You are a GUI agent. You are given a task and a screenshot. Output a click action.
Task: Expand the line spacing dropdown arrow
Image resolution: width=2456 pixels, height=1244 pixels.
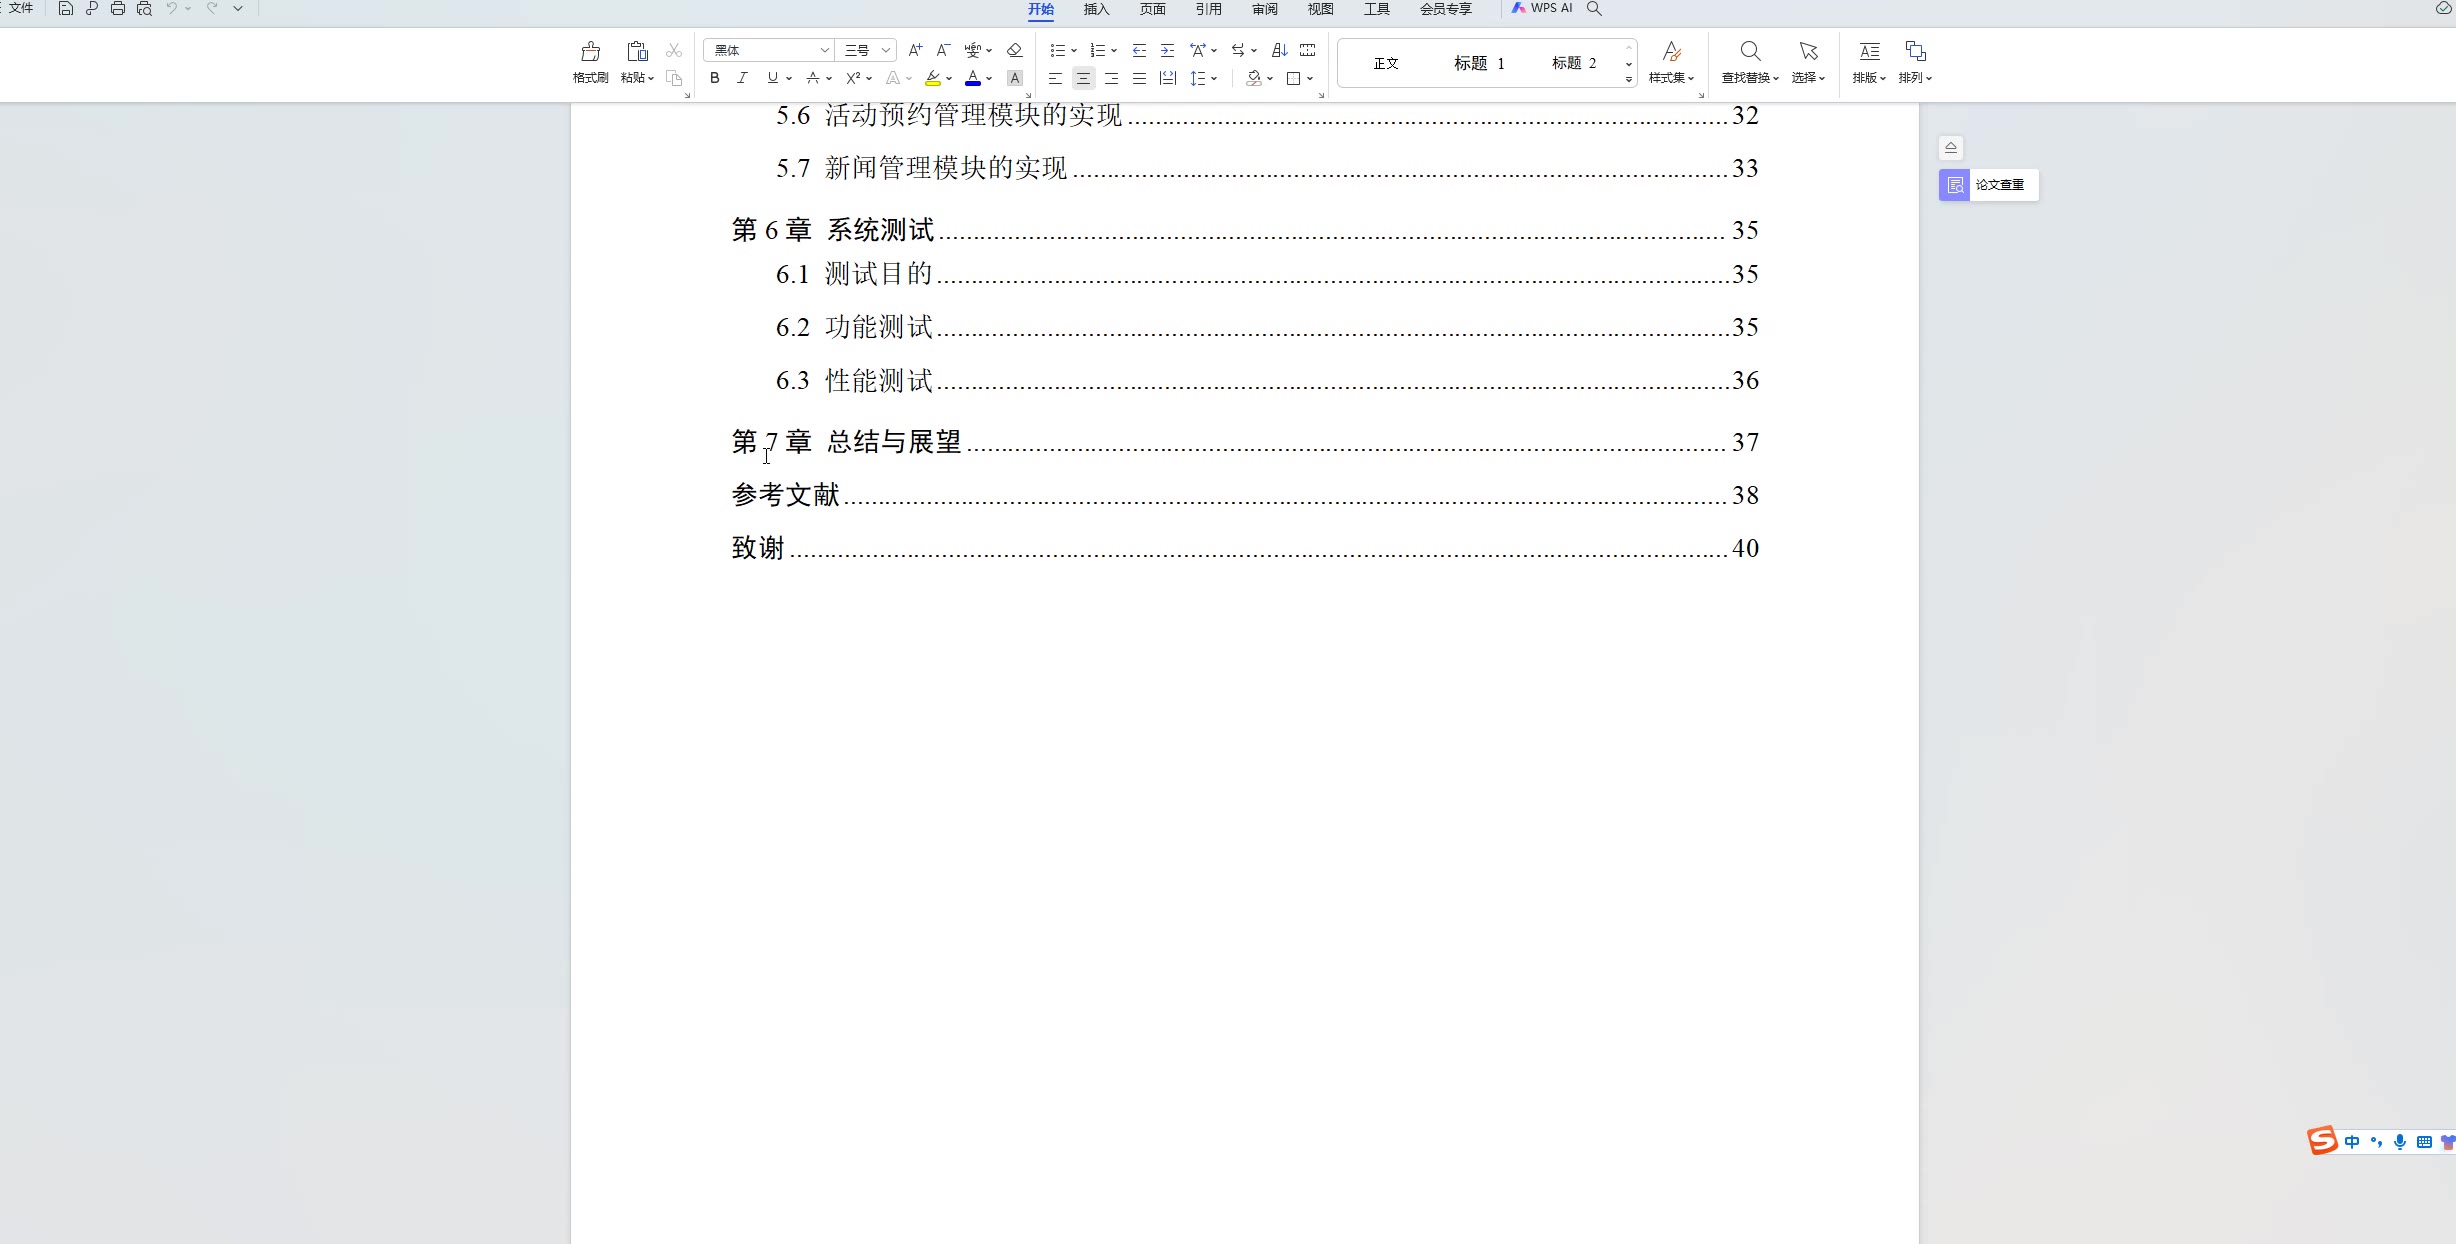pos(1214,78)
